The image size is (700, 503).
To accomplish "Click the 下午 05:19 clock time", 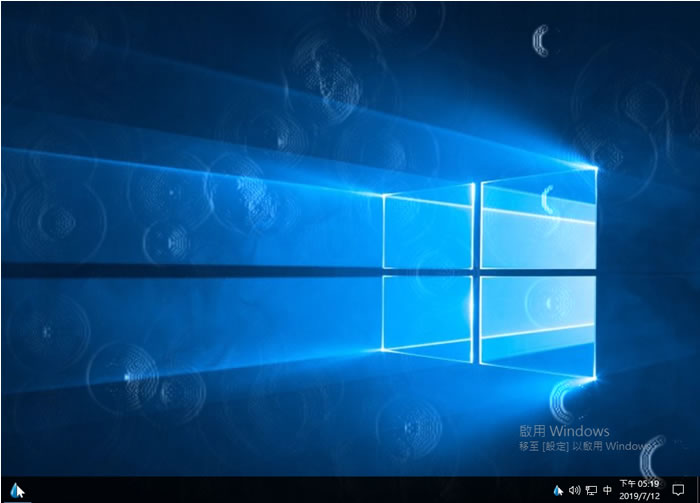I will [639, 484].
